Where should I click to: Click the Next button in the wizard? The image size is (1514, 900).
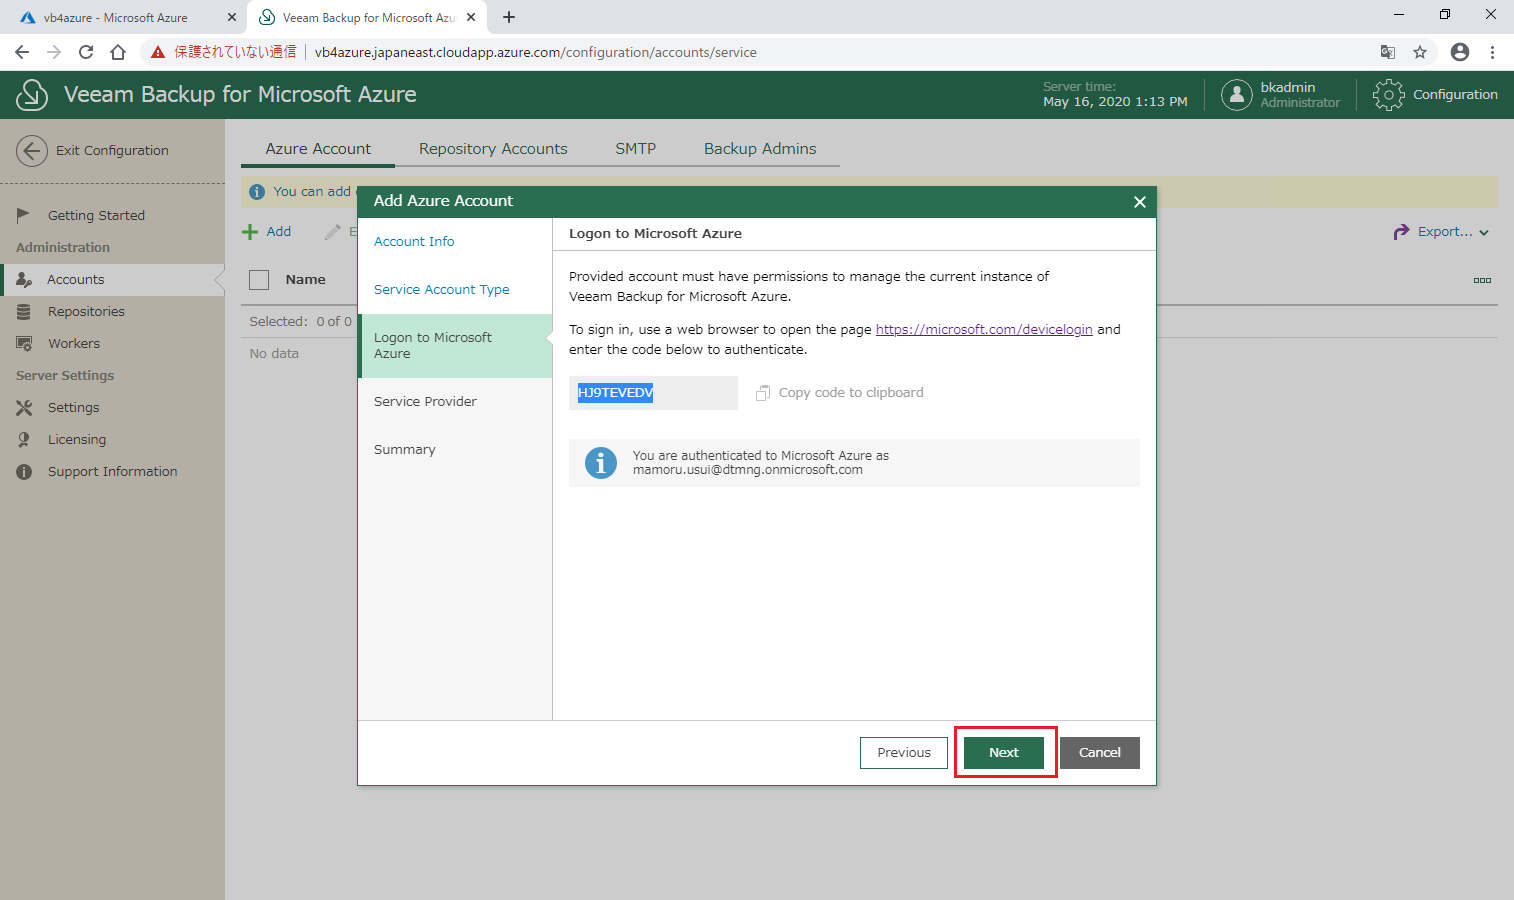[1004, 752]
